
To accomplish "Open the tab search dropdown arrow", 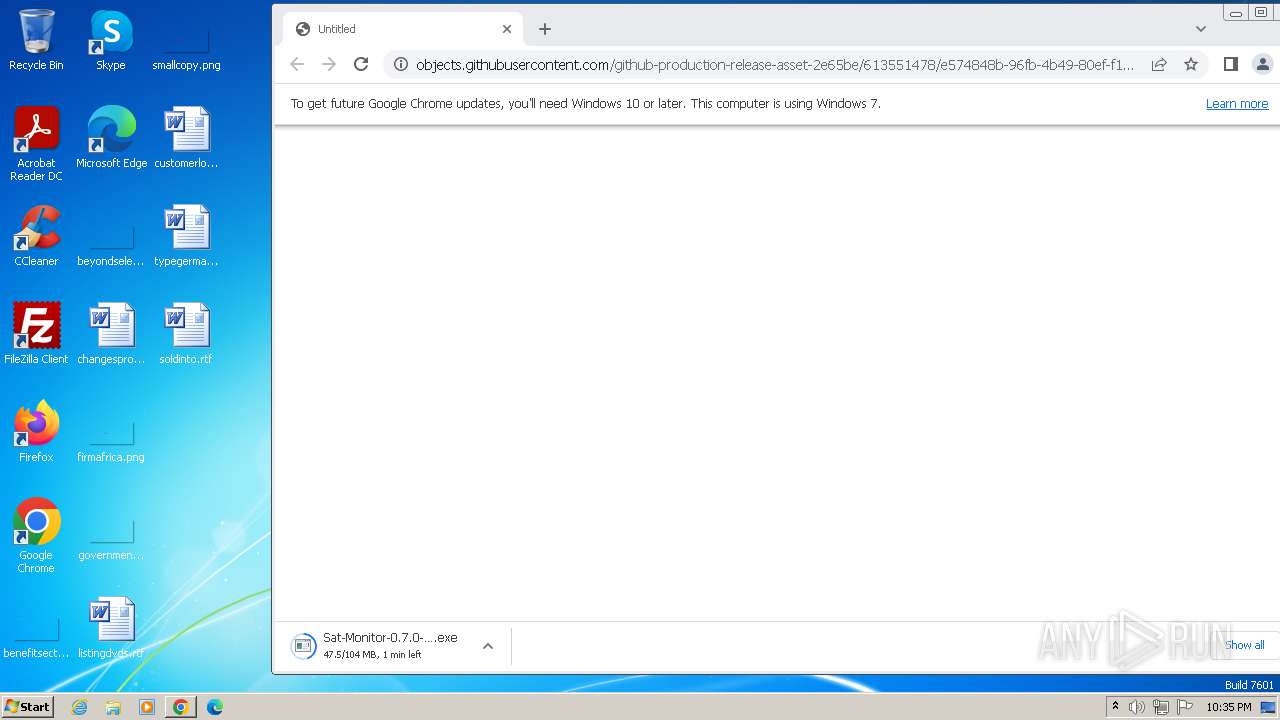I will 1201,29.
